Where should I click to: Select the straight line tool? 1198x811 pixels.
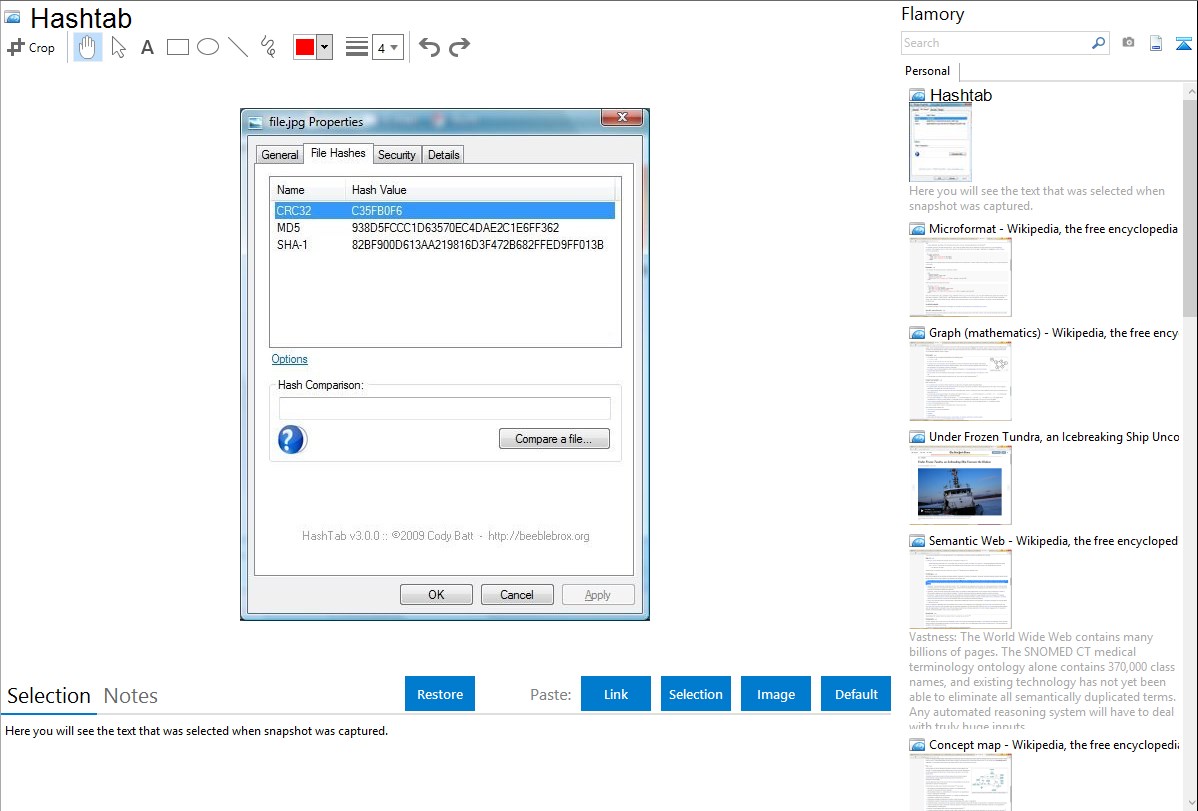[x=238, y=47]
